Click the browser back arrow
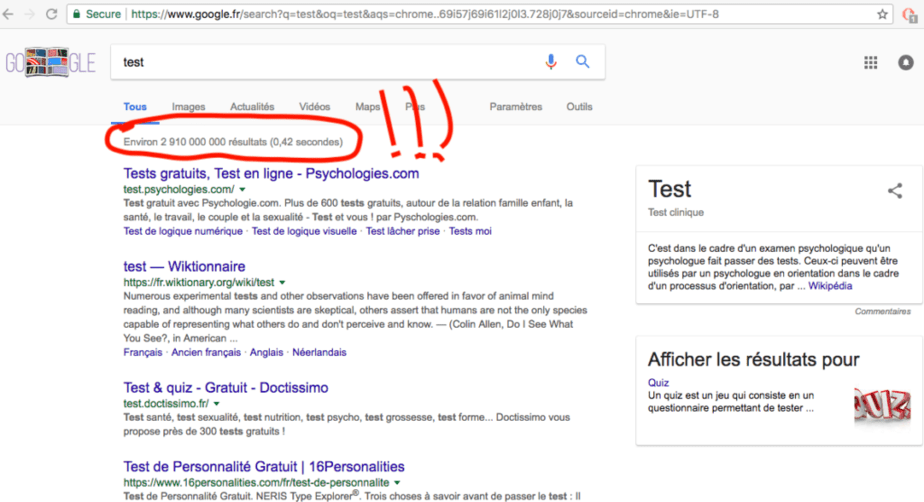This screenshot has width=924, height=502. pyautogui.click(x=12, y=15)
